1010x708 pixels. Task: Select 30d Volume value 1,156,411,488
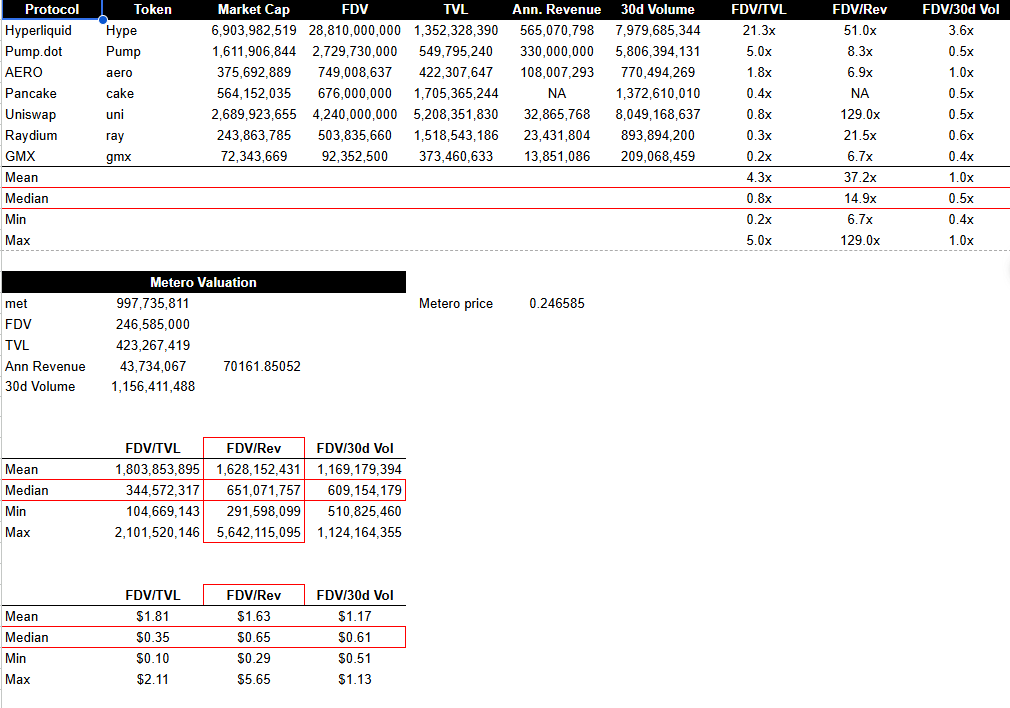153,387
